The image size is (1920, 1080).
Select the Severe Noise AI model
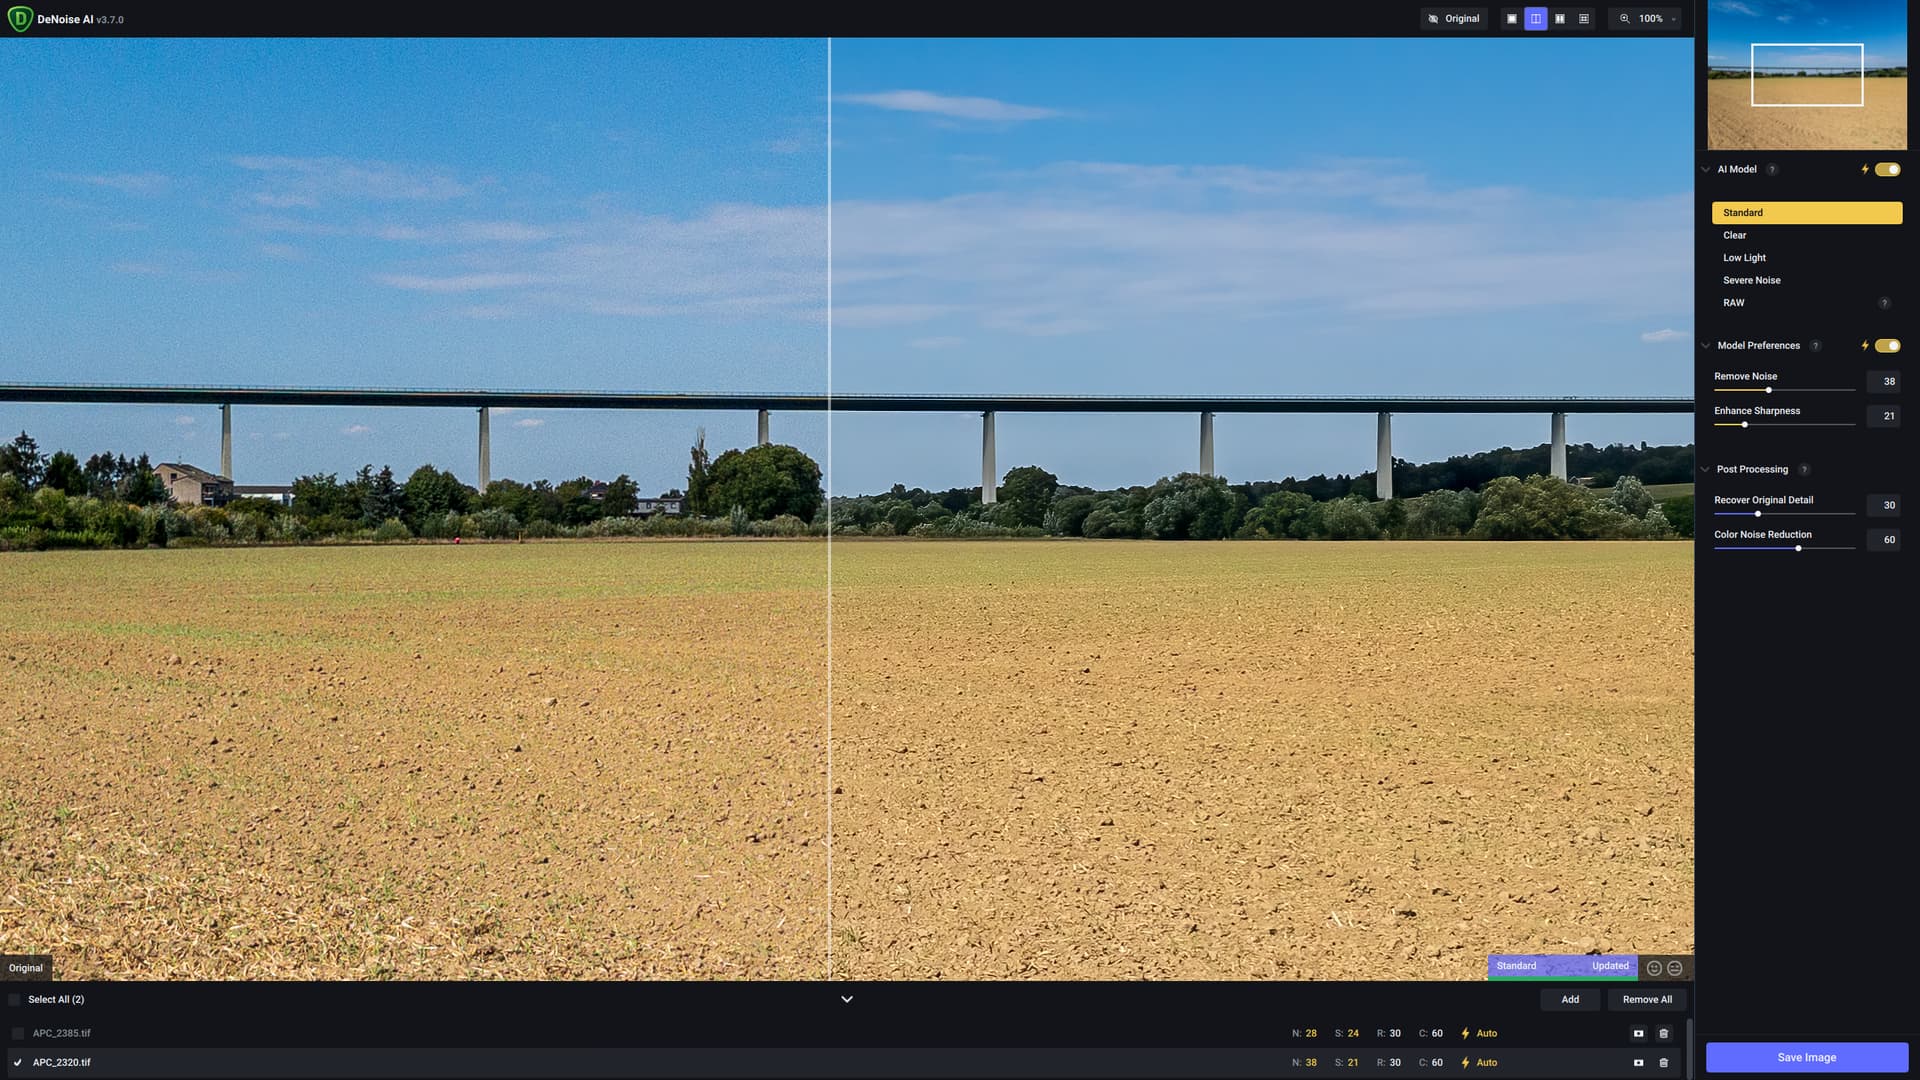(x=1751, y=280)
